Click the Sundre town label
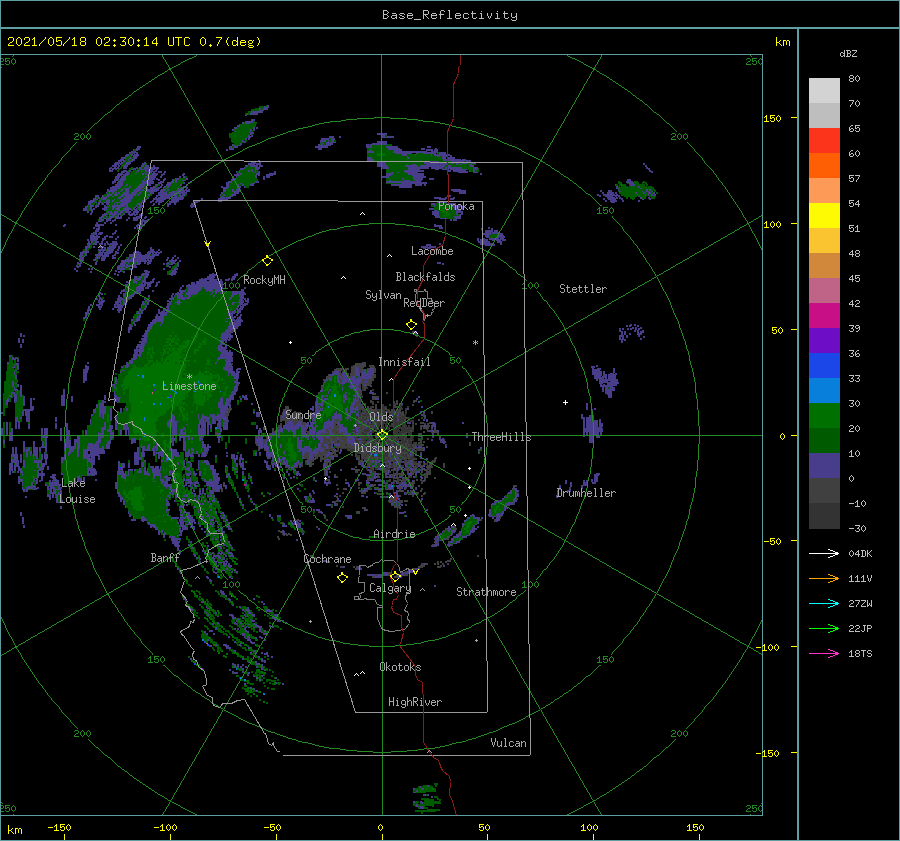Image resolution: width=900 pixels, height=841 pixels. coord(303,414)
